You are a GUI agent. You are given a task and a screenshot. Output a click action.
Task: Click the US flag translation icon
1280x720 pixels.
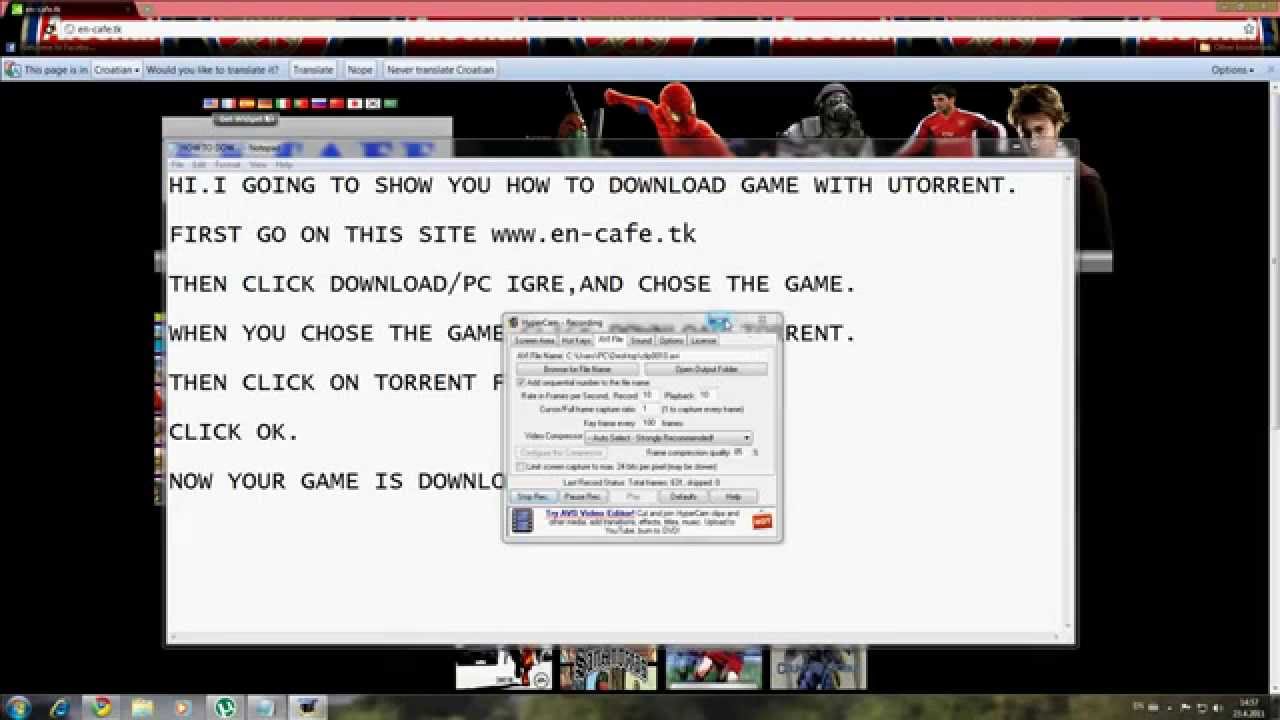pyautogui.click(x=211, y=103)
